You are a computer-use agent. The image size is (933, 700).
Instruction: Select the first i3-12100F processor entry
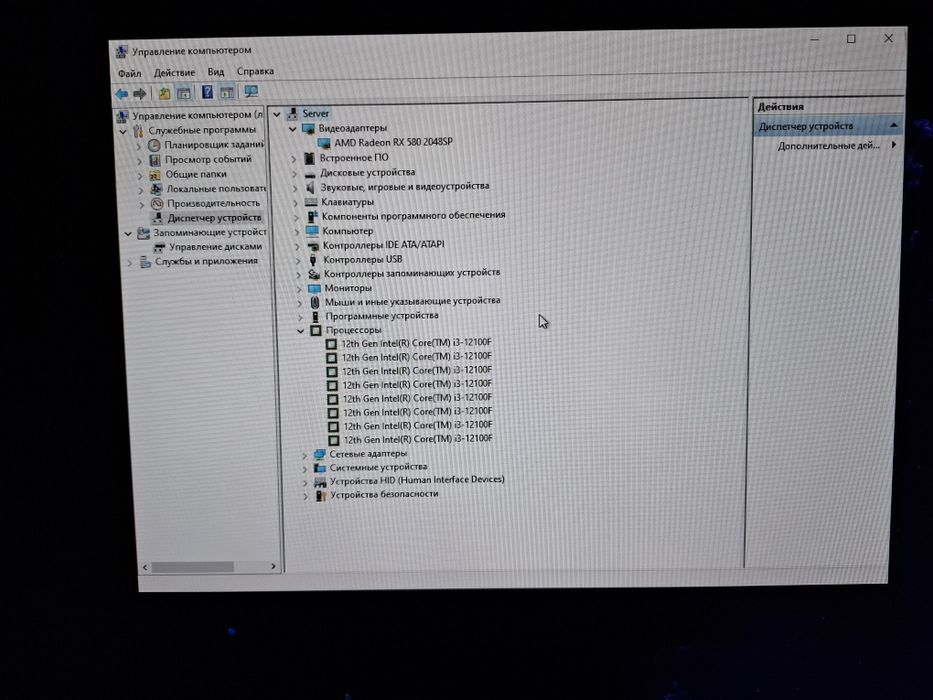417,343
